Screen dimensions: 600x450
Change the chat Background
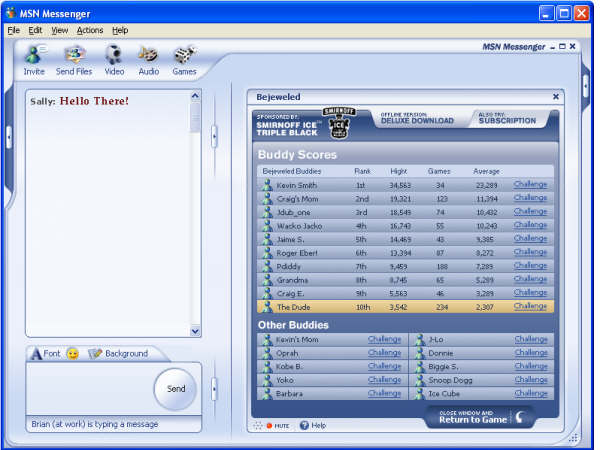118,353
